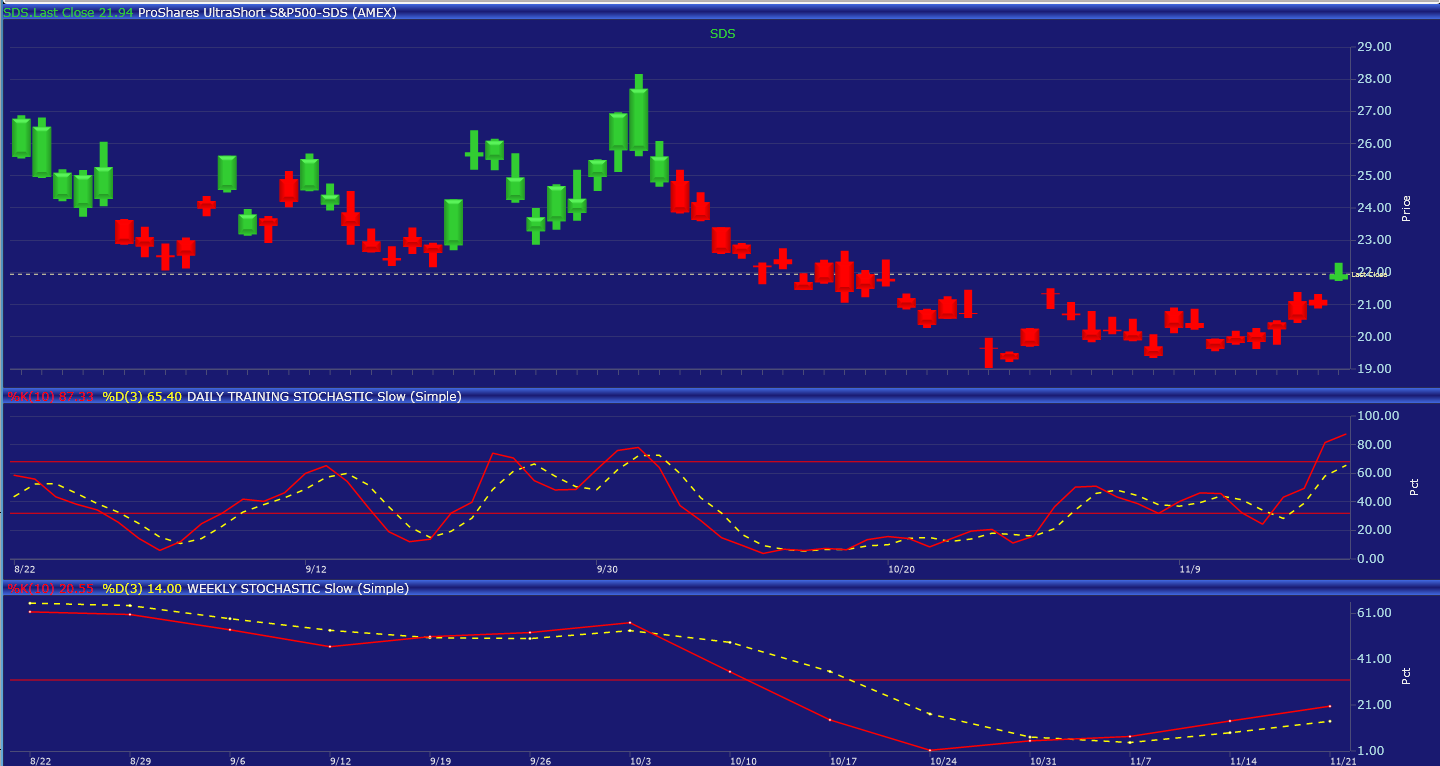Select the ProShares UltraShort S&P500-SDS (AMEX) title

click(x=267, y=12)
